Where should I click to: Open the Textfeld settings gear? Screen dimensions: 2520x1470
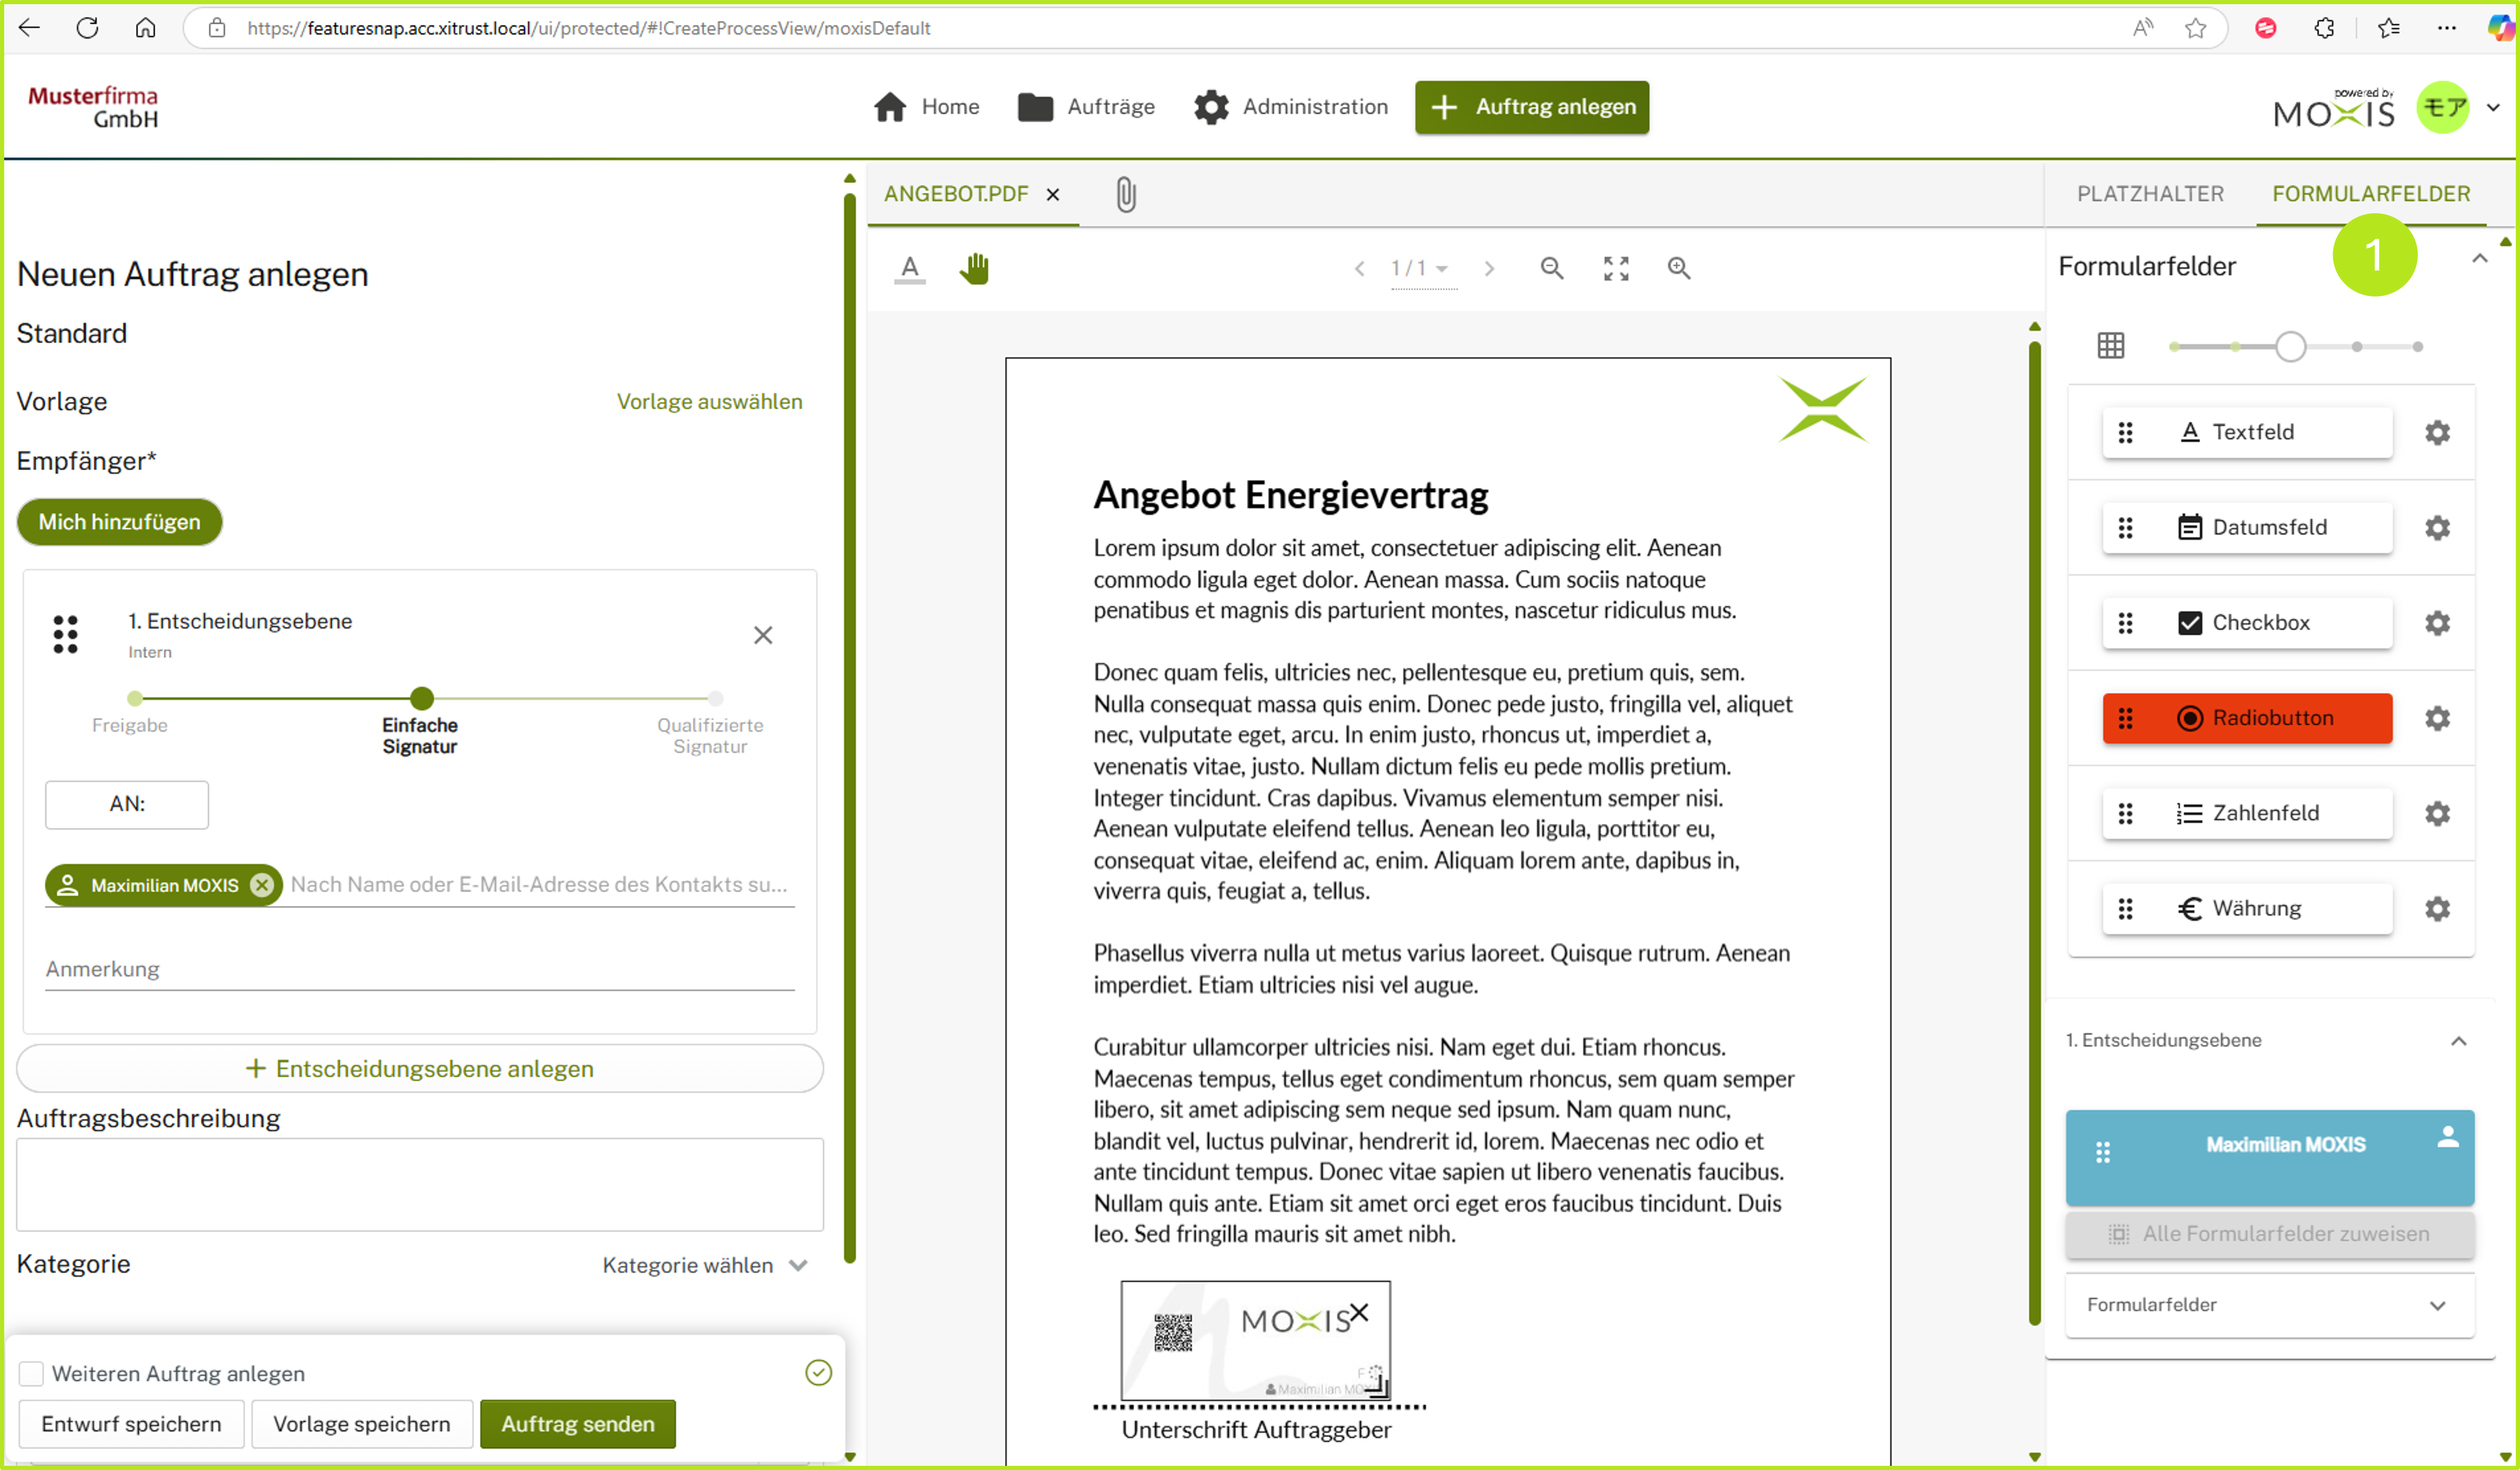tap(2437, 432)
